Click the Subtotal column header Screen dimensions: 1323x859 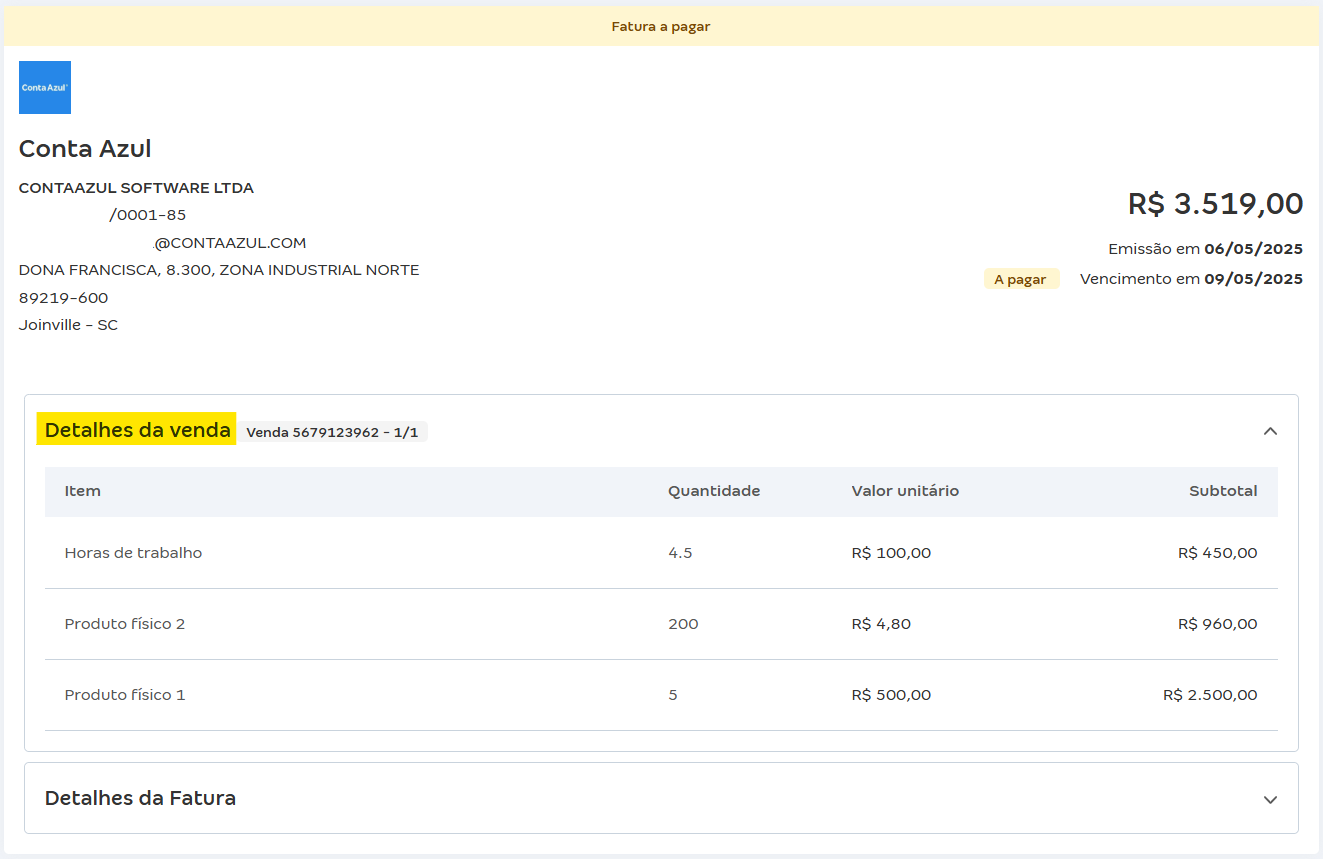tap(1223, 491)
